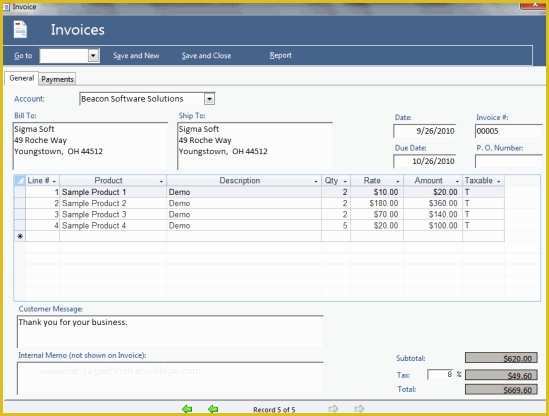
Task: Go to the first record green arrow
Action: coord(187,409)
